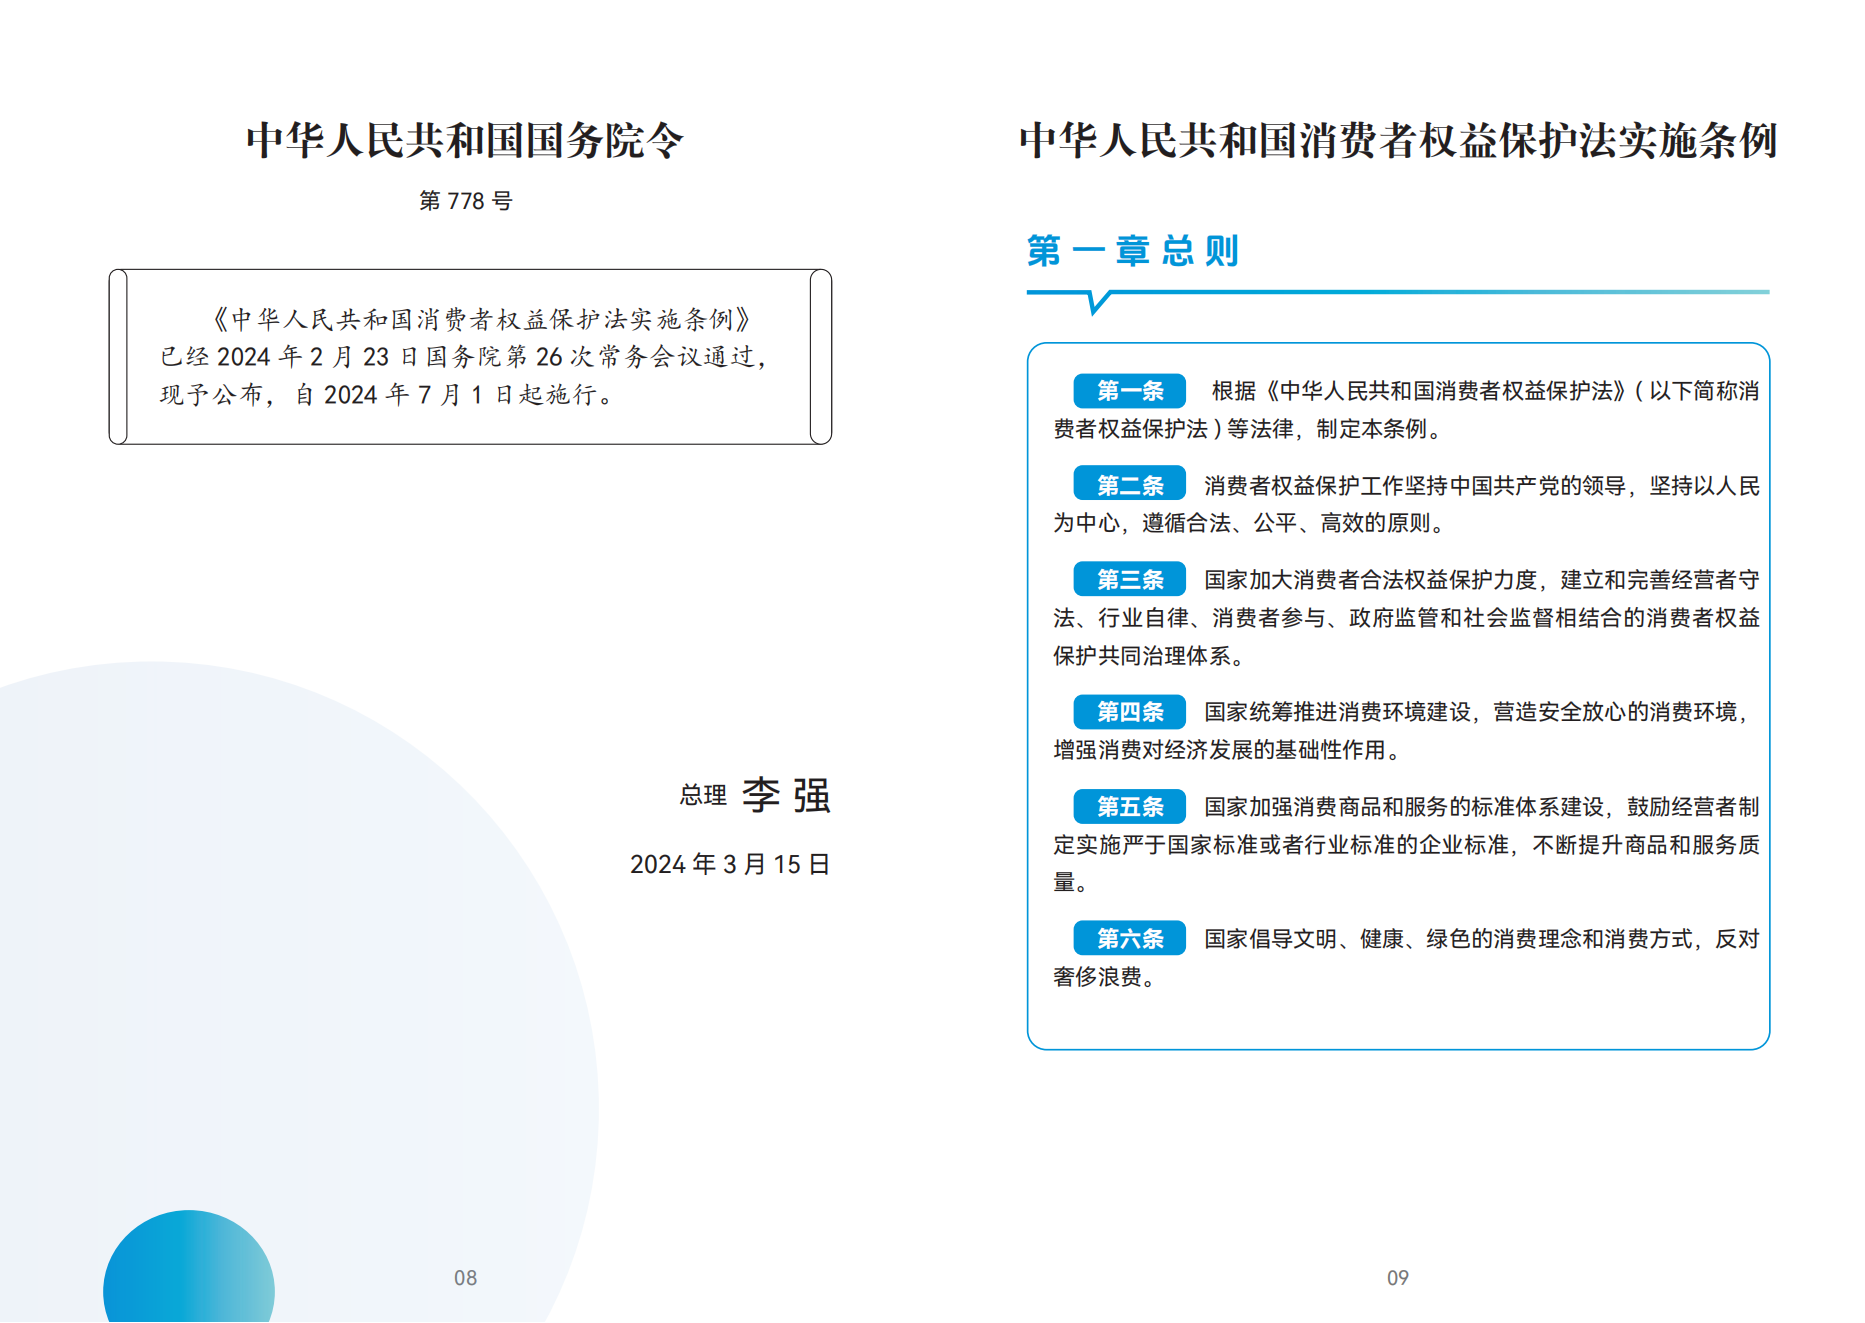Screen dimensions: 1865x1323
Task: Click the 第五条 article label
Action: click(1129, 806)
